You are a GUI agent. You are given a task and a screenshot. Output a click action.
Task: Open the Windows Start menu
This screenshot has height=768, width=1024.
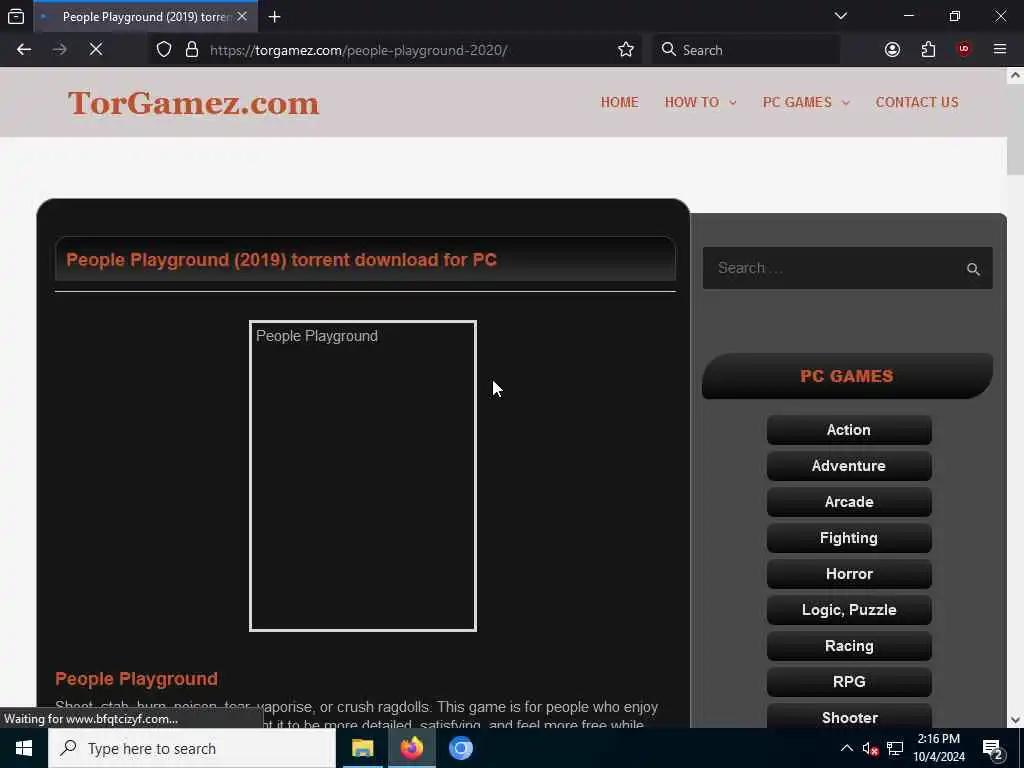24,748
